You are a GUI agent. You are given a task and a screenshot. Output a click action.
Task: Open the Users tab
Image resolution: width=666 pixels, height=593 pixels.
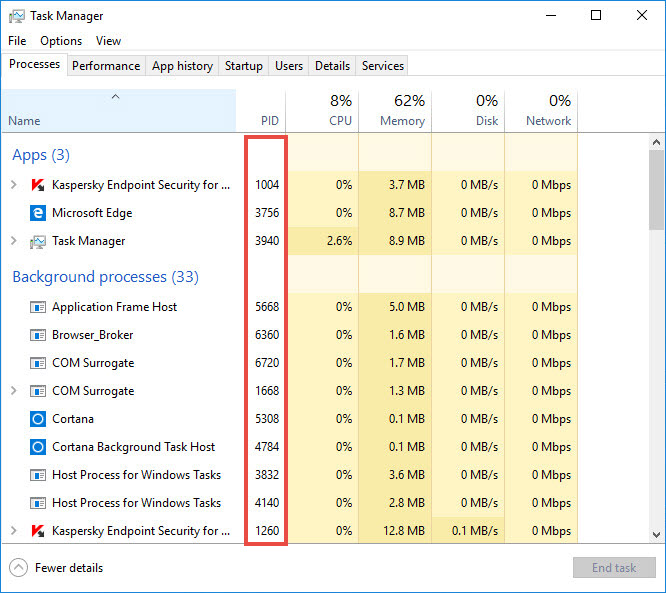click(289, 66)
